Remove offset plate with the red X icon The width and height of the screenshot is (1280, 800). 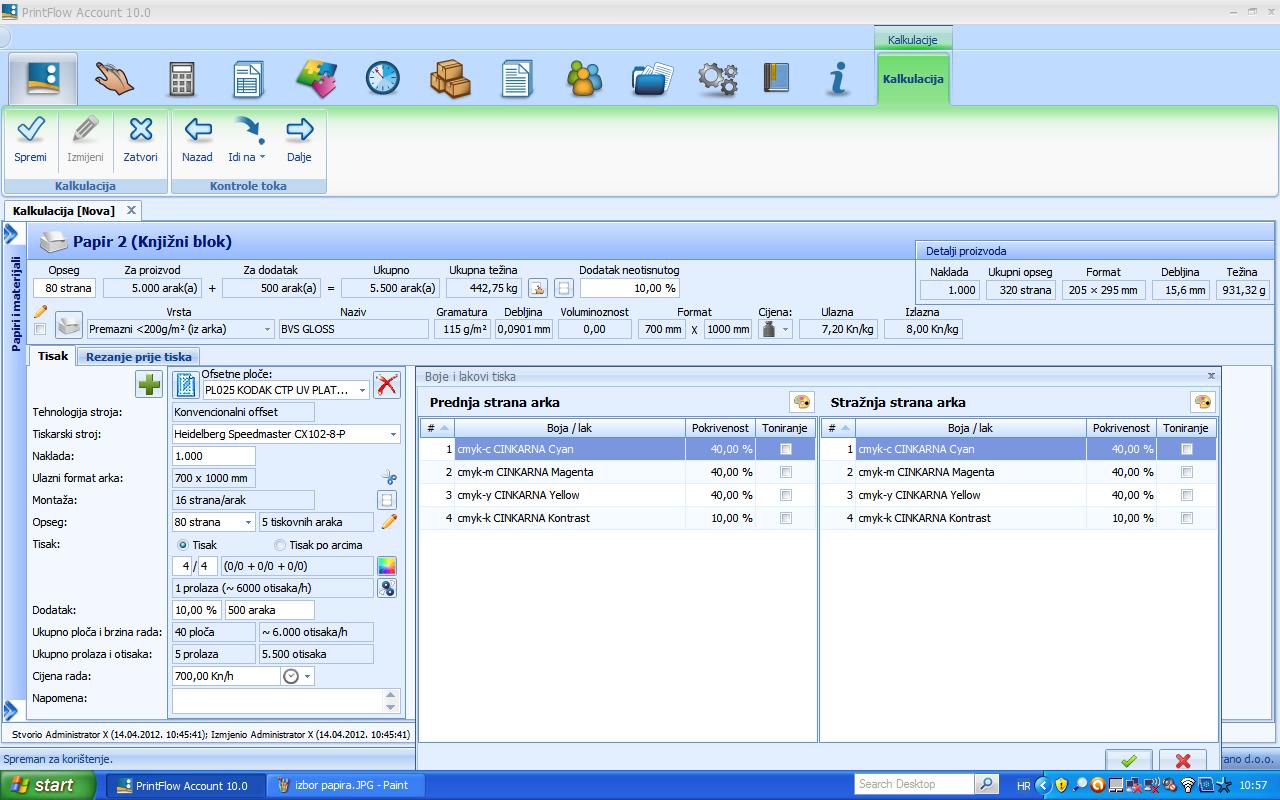tap(387, 384)
